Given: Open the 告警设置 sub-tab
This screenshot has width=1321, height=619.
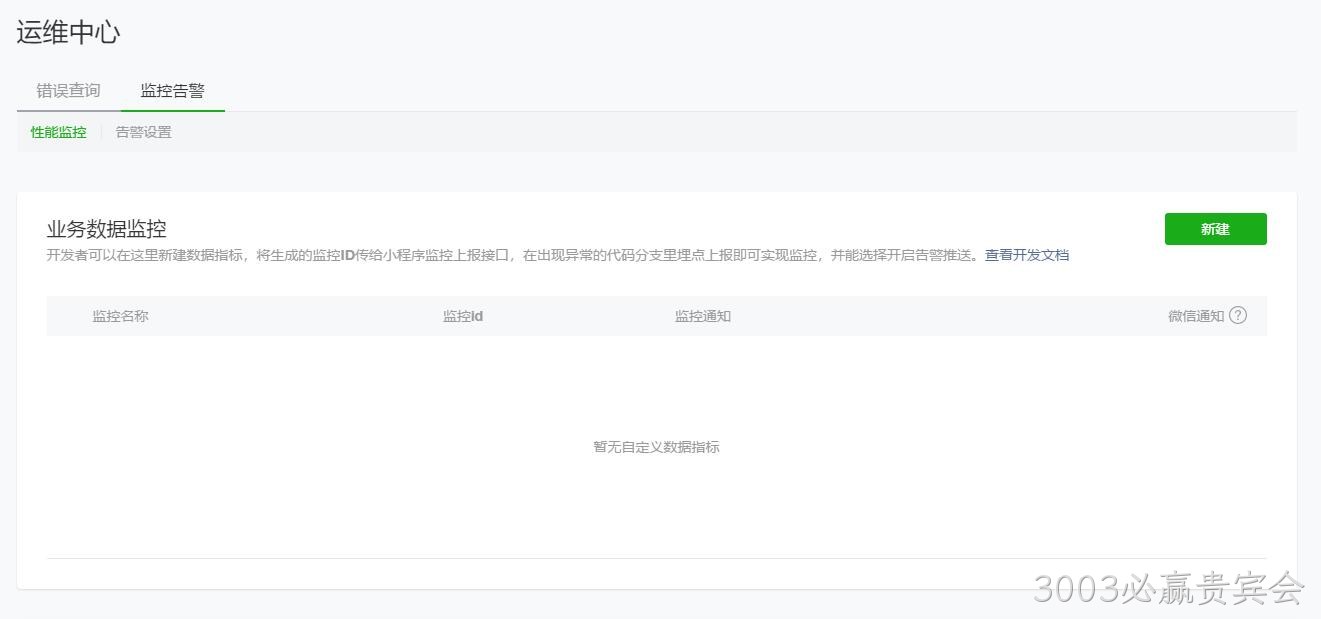Looking at the screenshot, I should (x=144, y=132).
